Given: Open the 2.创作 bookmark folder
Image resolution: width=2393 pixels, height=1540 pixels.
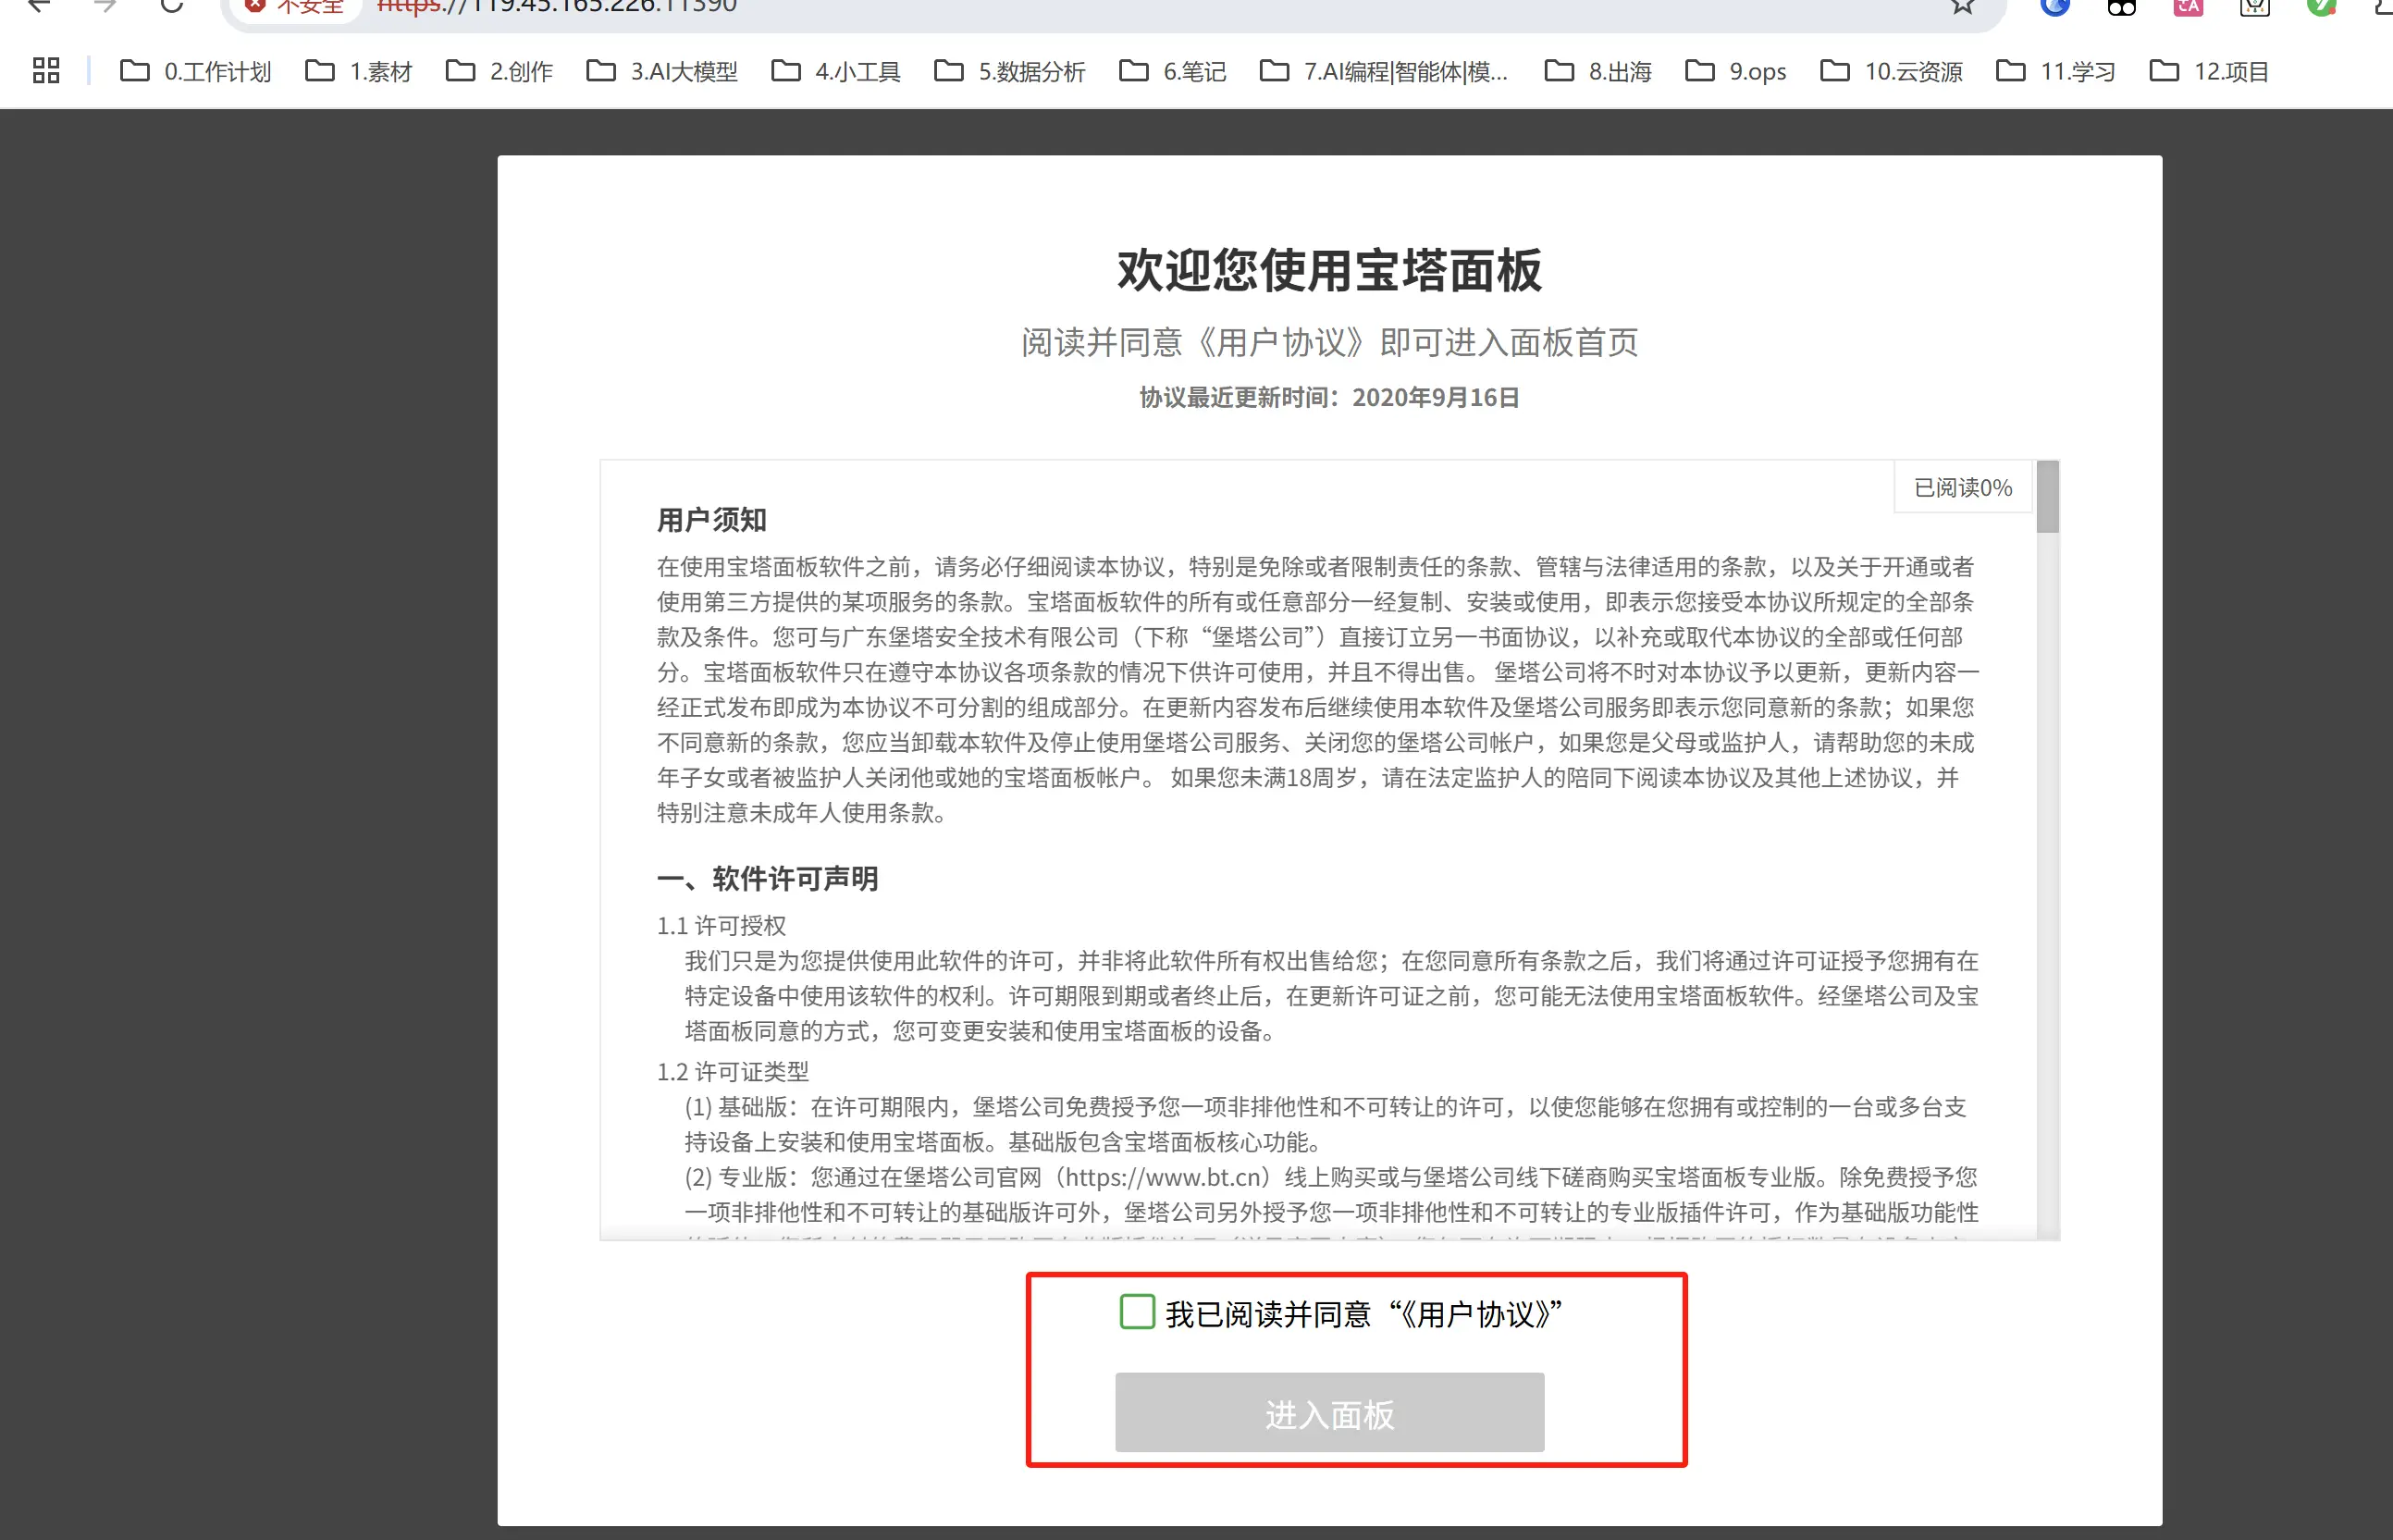Looking at the screenshot, I should click(500, 72).
